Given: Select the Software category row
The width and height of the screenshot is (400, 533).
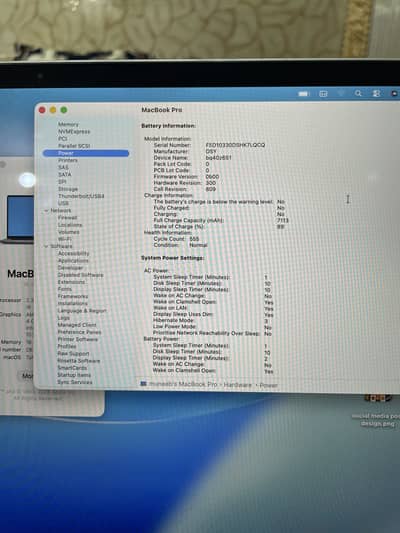Looking at the screenshot, I should tap(61, 246).
